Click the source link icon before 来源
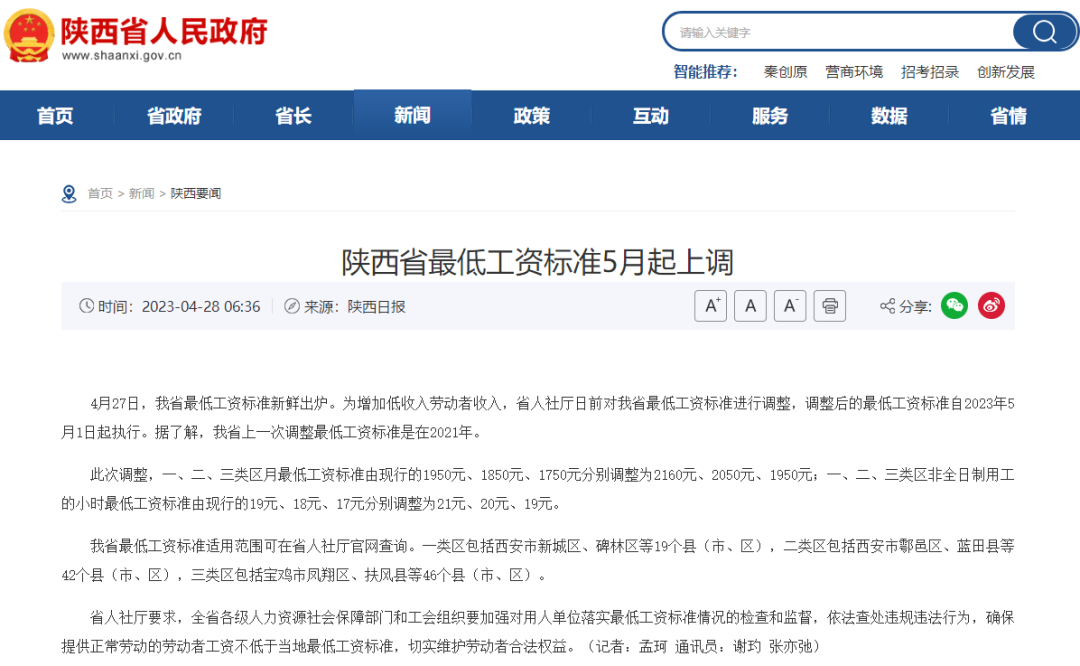The width and height of the screenshot is (1080, 666). (x=290, y=306)
